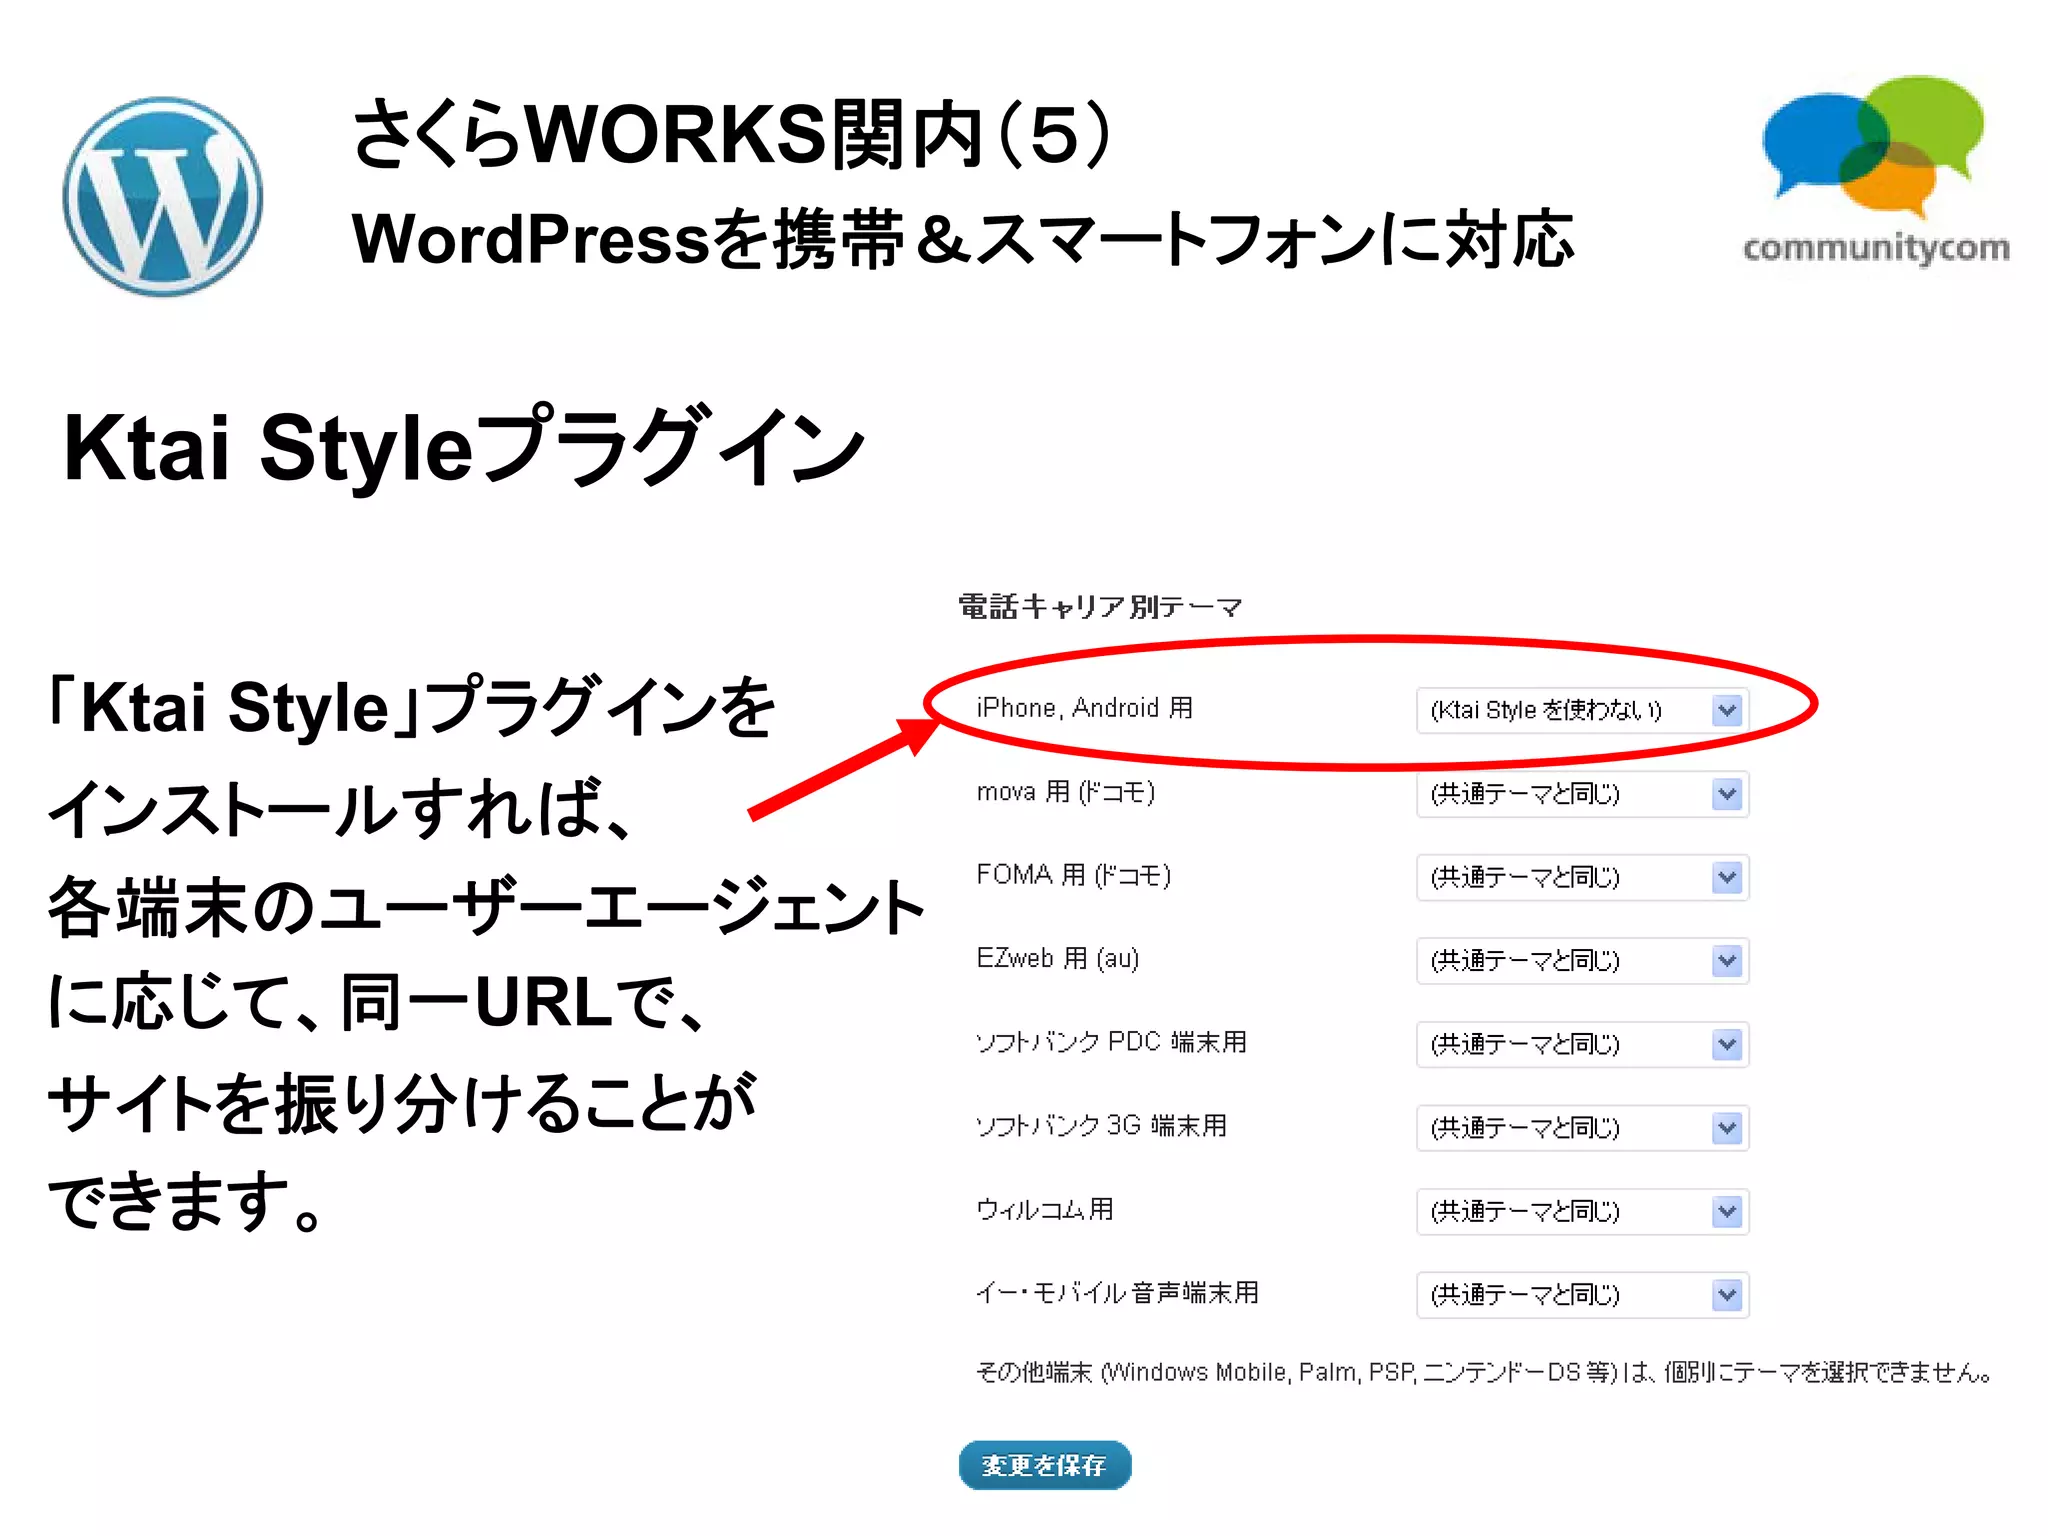This screenshot has height=1536, width=2048.
Task: Click the その他端末 note text
Action: click(x=1484, y=1372)
